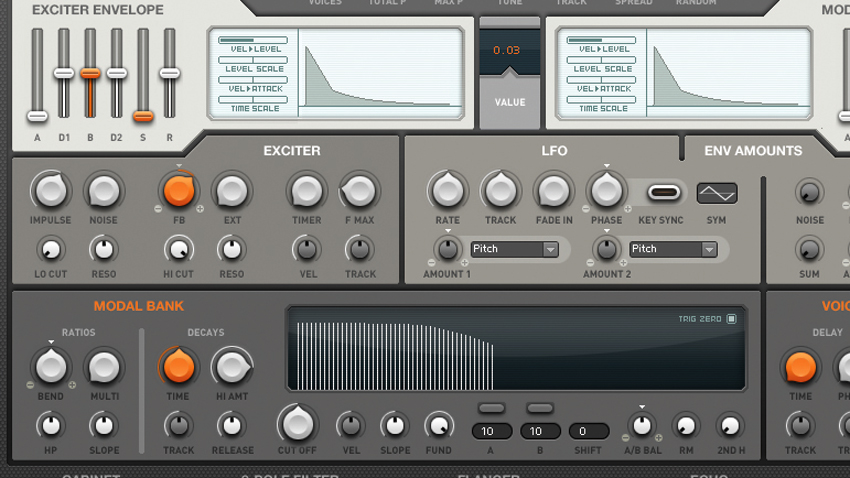Click the orange decay TIME knob

click(178, 367)
